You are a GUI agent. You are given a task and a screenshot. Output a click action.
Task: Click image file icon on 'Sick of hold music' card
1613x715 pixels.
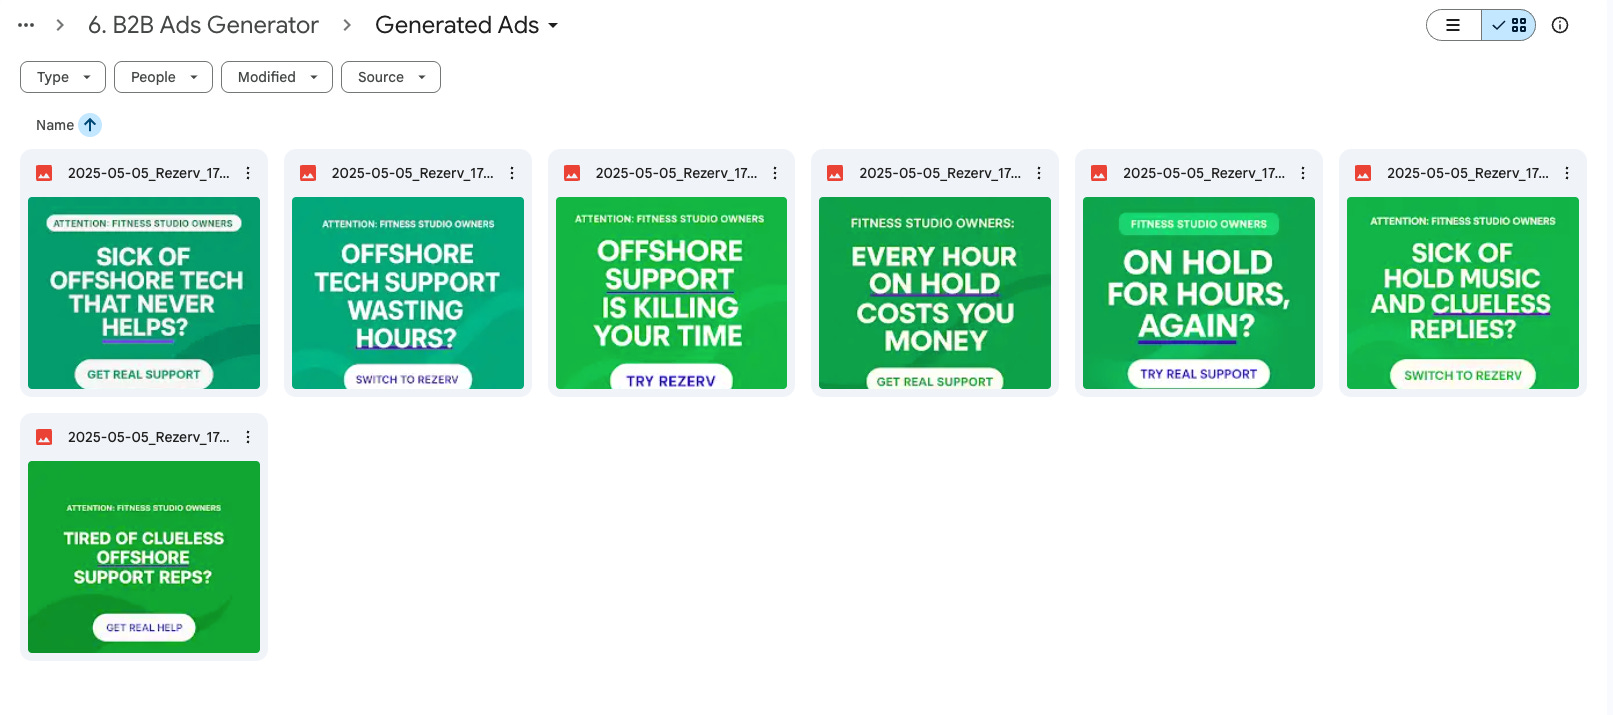tap(1363, 173)
